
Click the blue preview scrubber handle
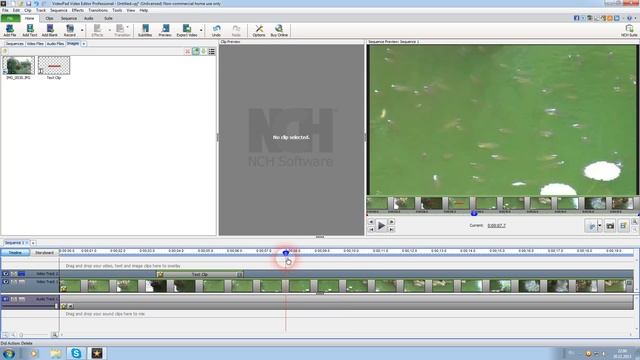coord(474,213)
